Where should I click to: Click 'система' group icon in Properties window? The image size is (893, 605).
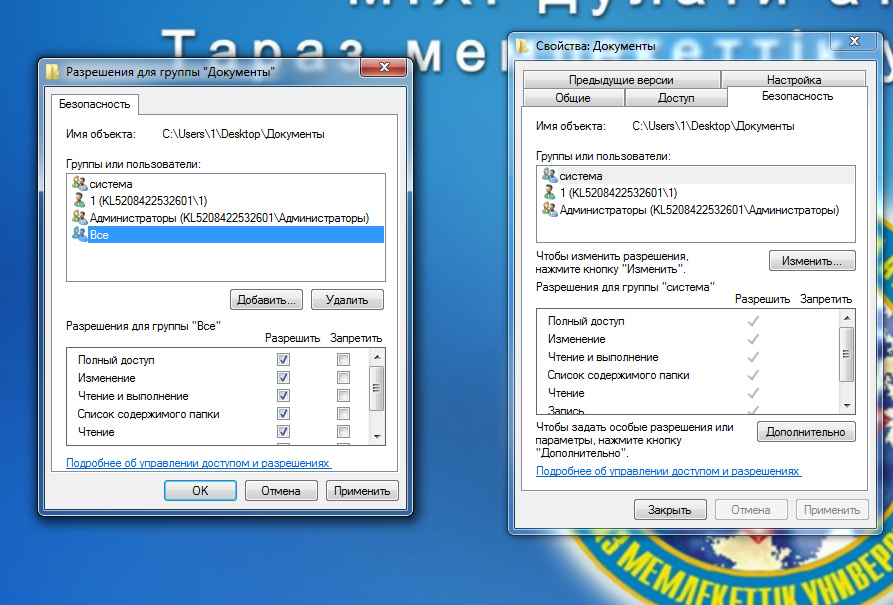549,175
